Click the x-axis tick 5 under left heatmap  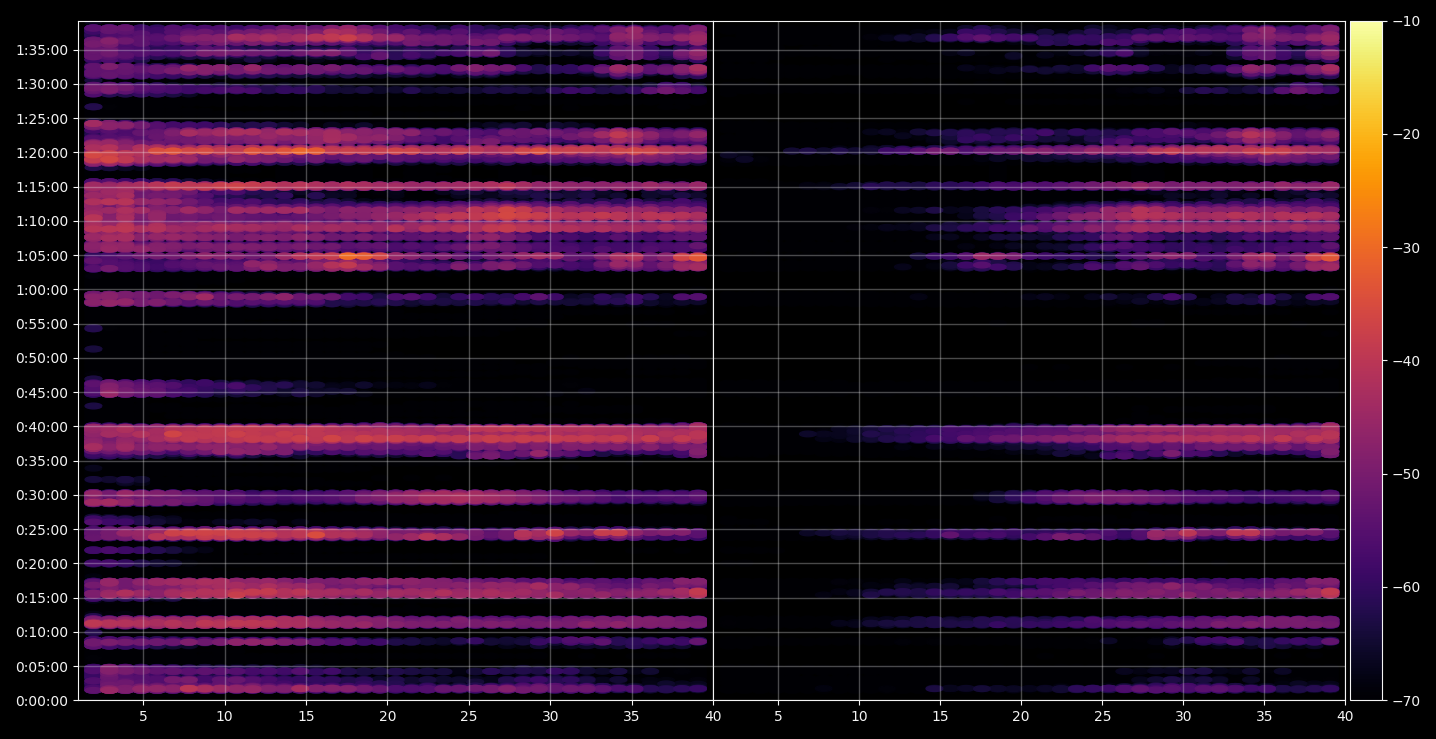[x=143, y=717]
